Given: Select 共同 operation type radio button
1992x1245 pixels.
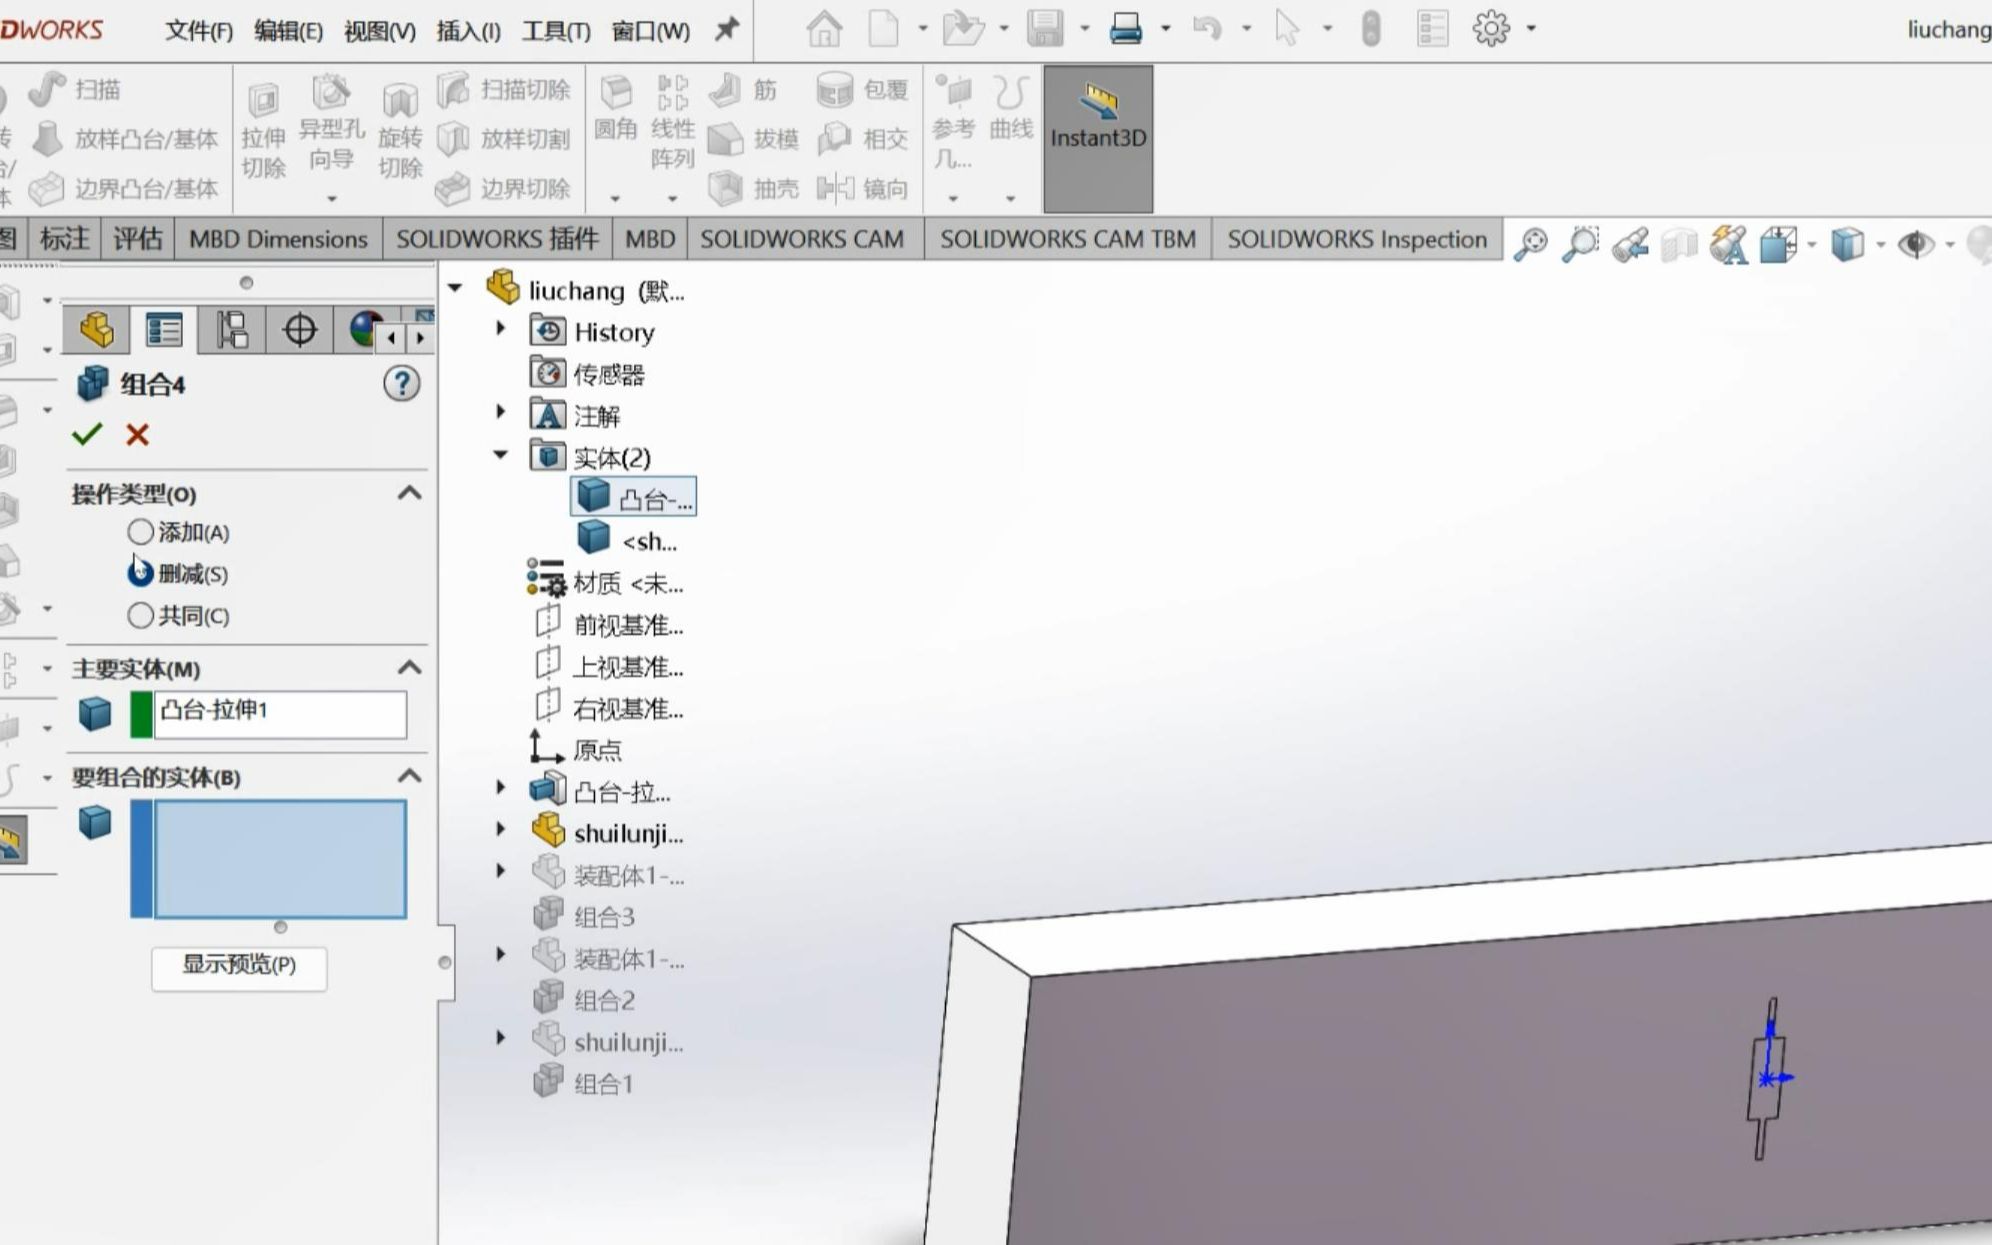Looking at the screenshot, I should click(138, 614).
